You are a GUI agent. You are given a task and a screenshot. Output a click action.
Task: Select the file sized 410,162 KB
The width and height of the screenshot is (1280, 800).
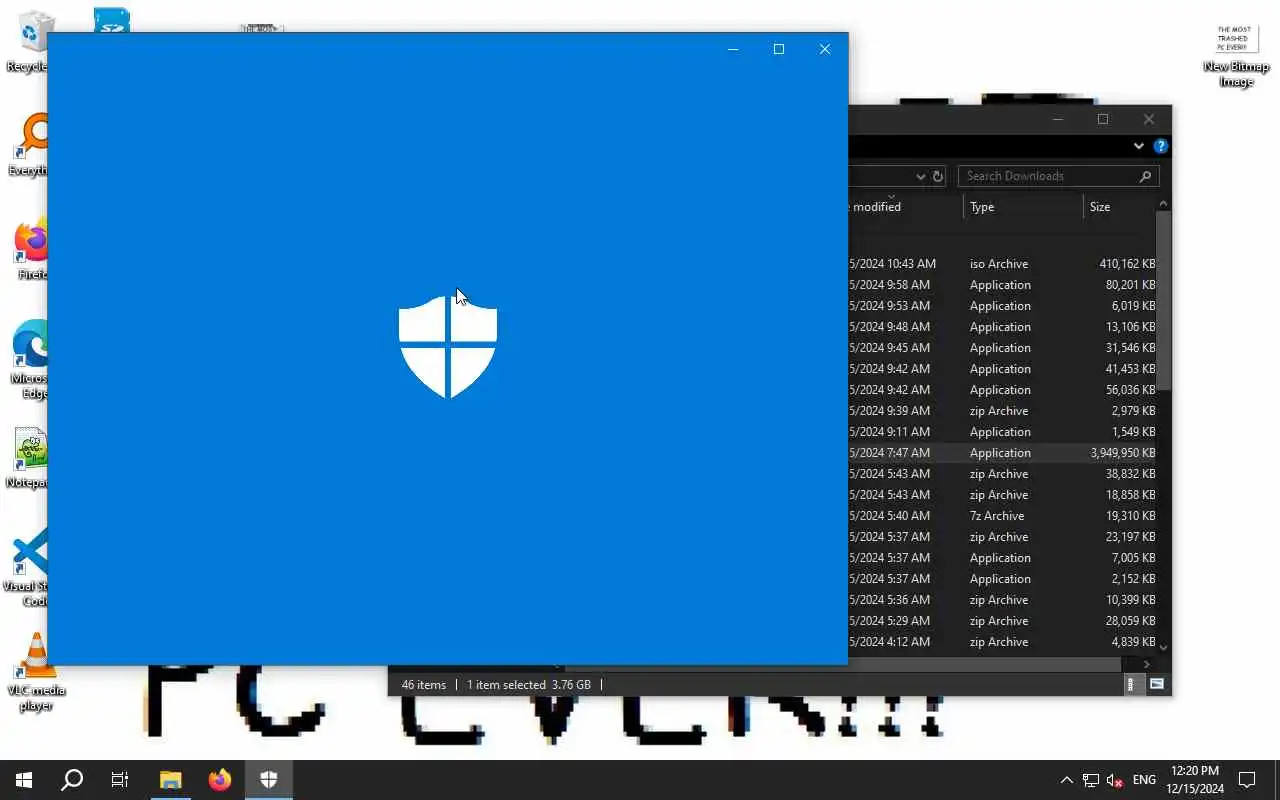click(1002, 264)
